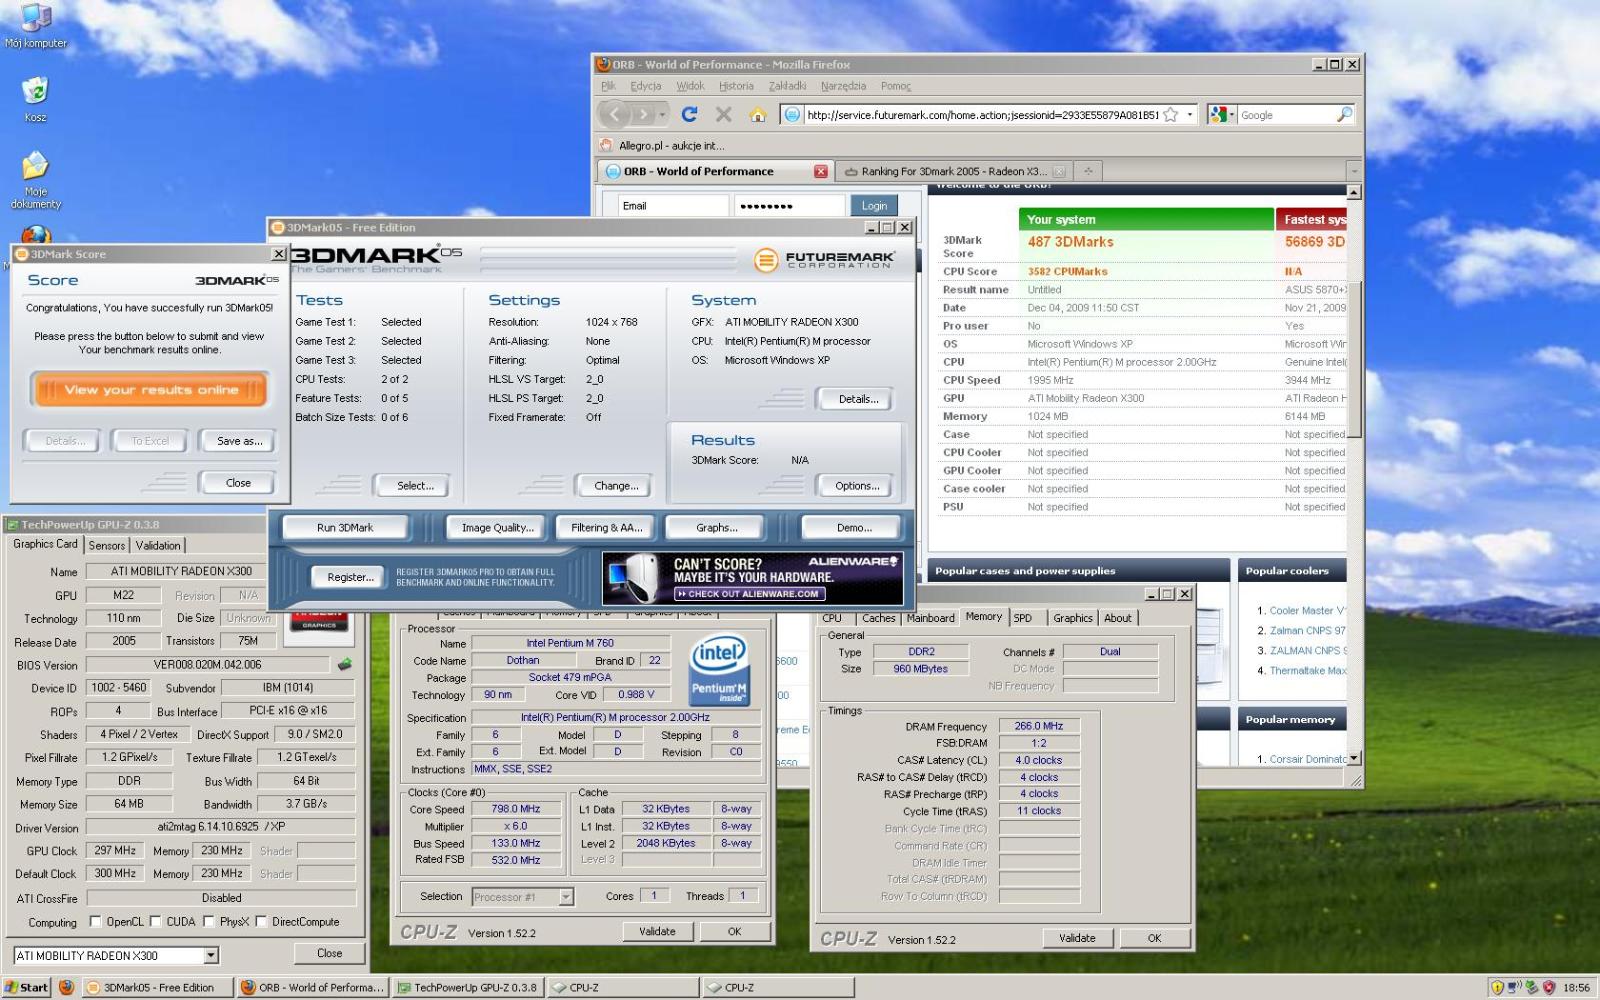Viewport: 1600px width, 1000px height.
Task: Click the View your results online button
Action: click(151, 390)
